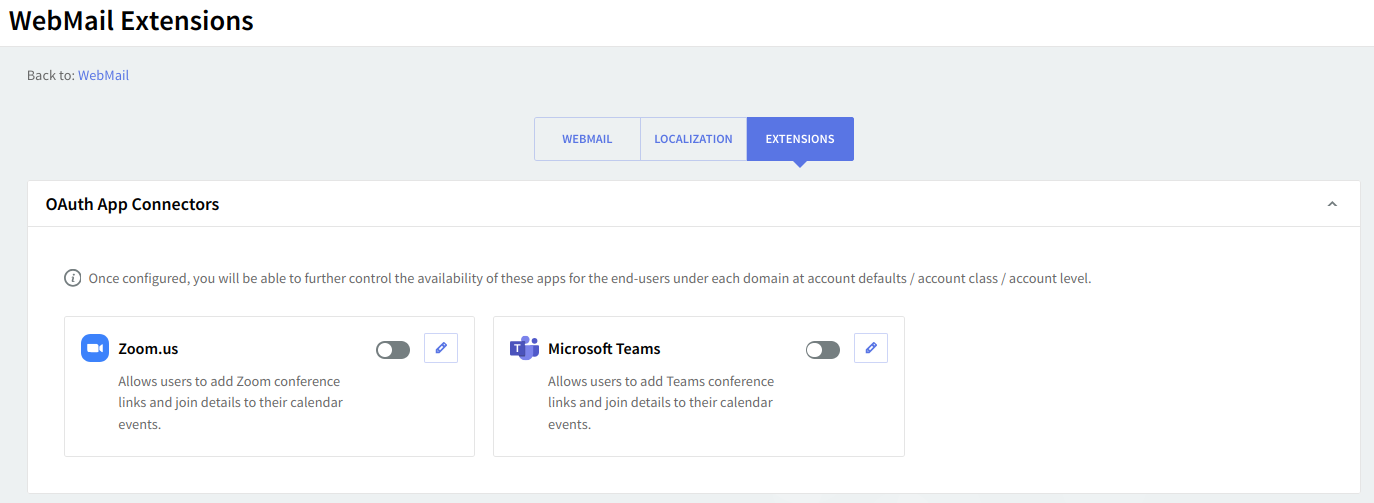Go back via the WebMail link

(103, 75)
